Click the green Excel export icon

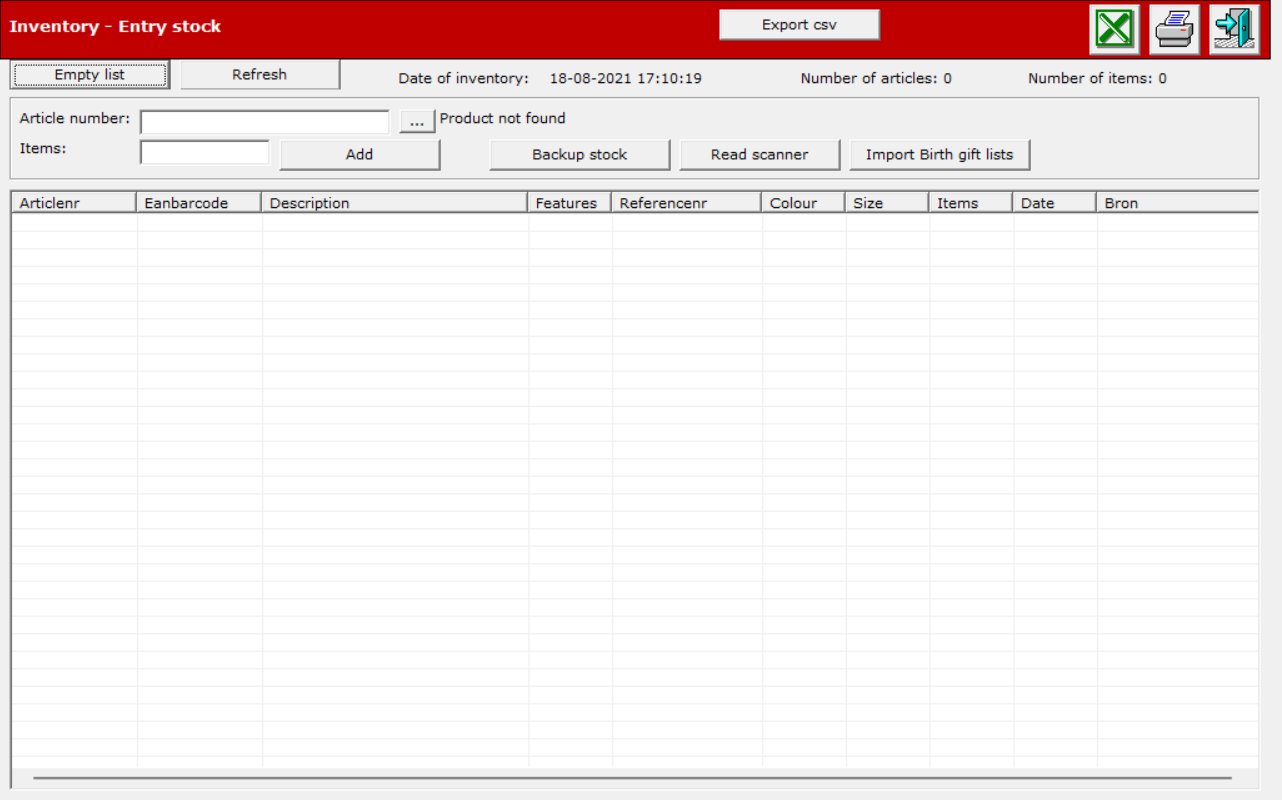pos(1114,29)
